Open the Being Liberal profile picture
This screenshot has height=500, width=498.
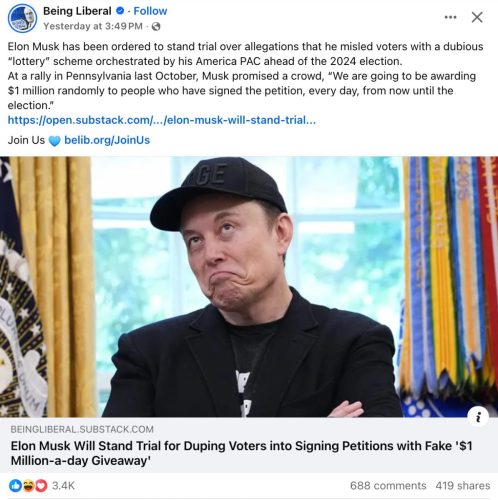tap(22, 18)
